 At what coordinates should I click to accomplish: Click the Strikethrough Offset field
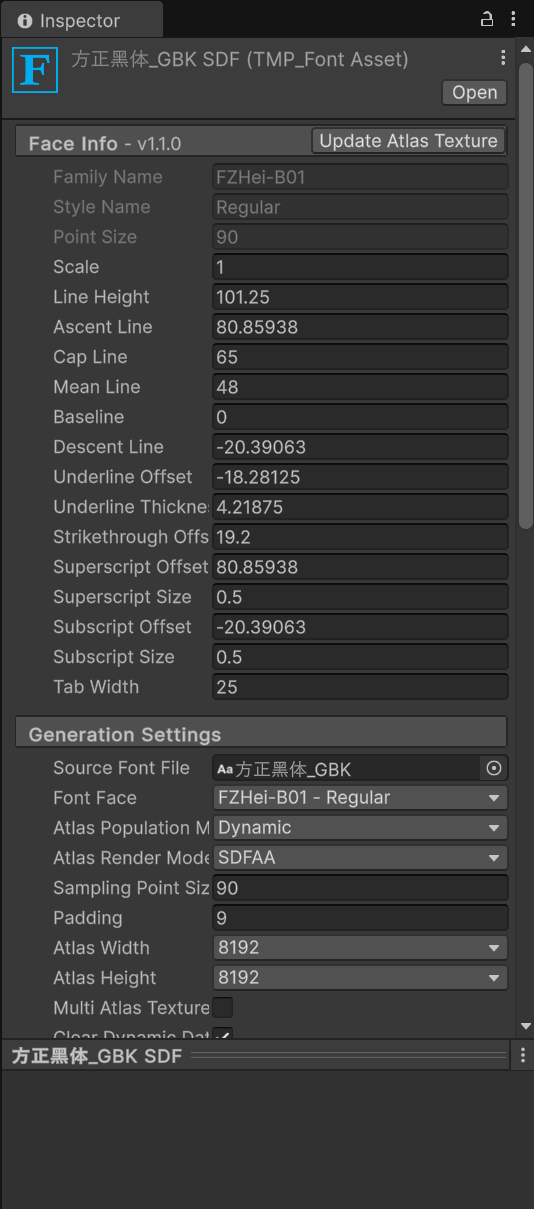pos(361,537)
